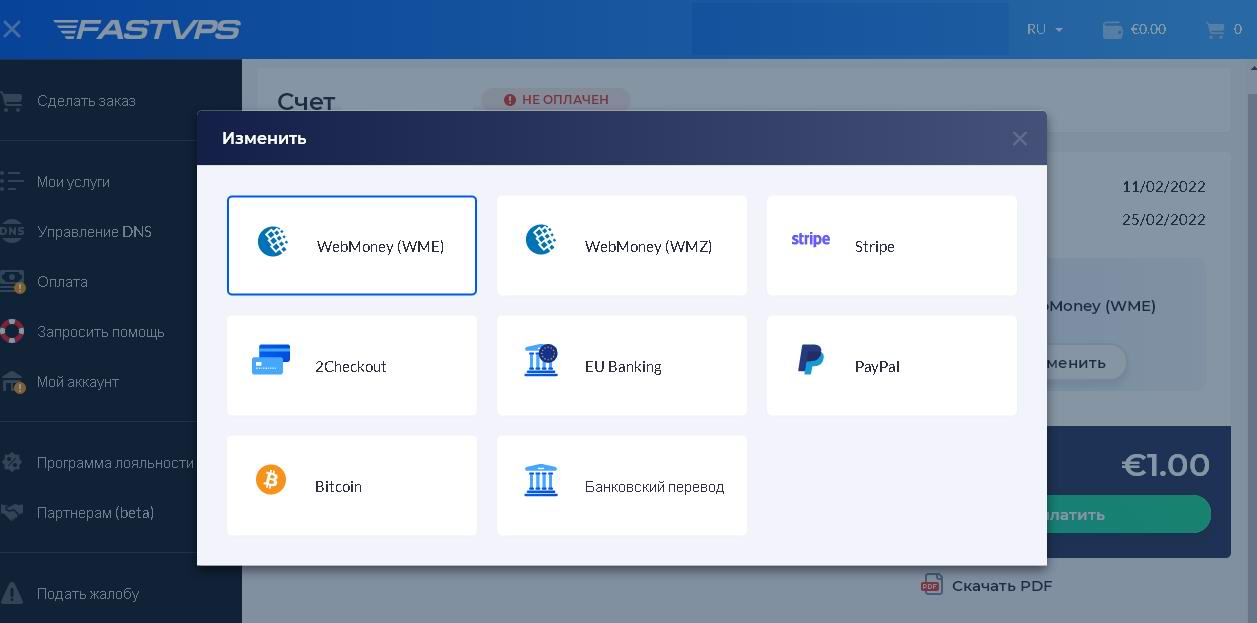This screenshot has height=623, width=1257.
Task: Click the PDF file icon
Action: [x=932, y=585]
